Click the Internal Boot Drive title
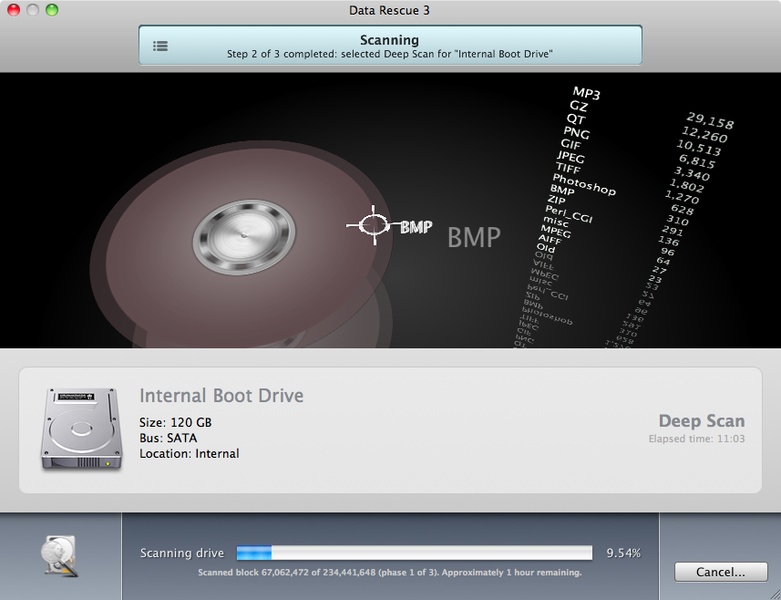The height and width of the screenshot is (600, 781). (221, 396)
